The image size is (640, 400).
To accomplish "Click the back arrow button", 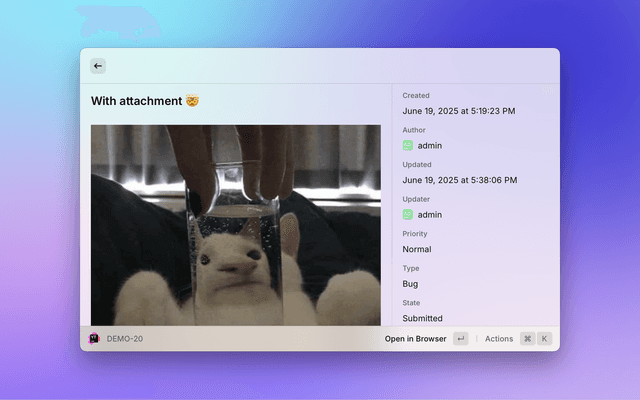I will tap(98, 66).
